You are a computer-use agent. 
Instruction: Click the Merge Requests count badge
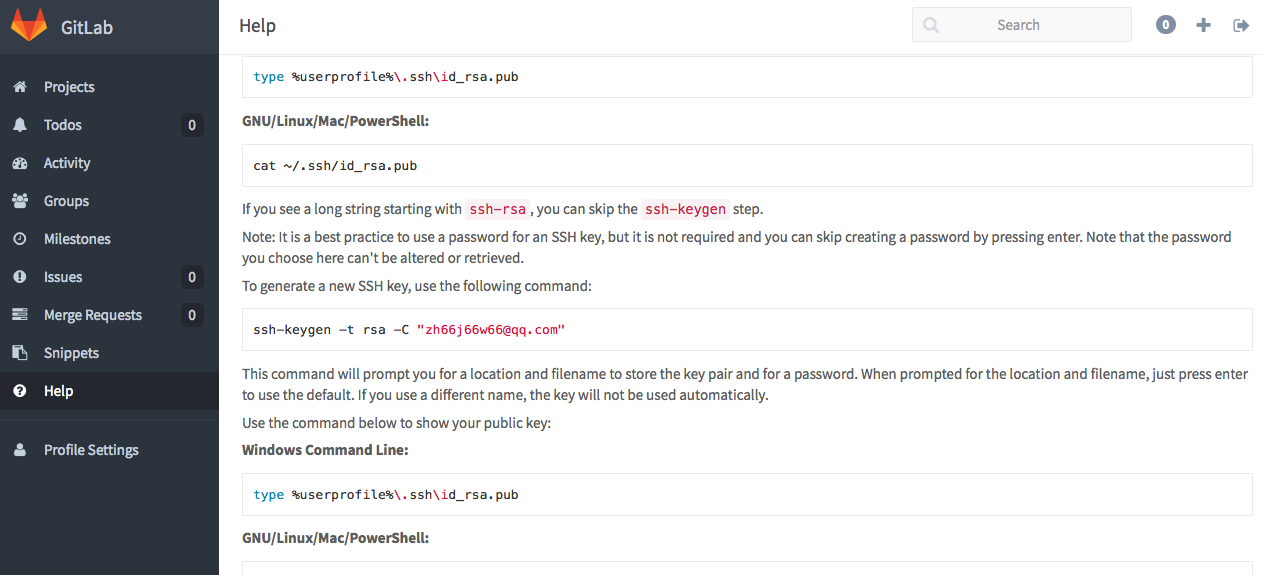pyautogui.click(x=192, y=315)
